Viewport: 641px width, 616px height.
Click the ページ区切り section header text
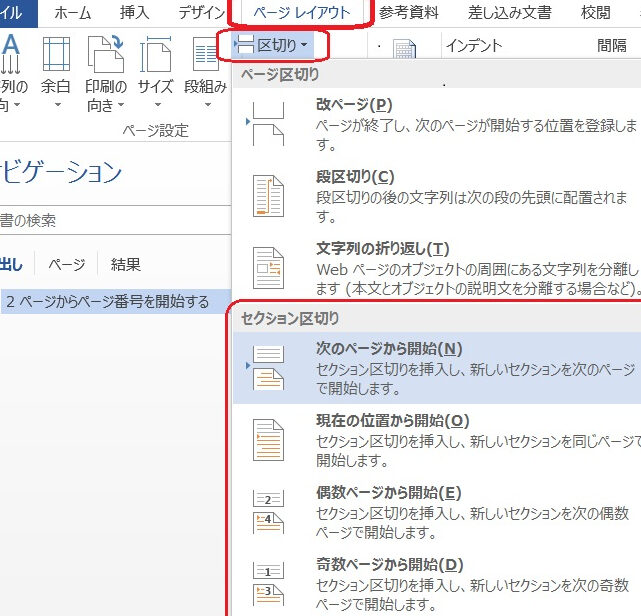[280, 75]
